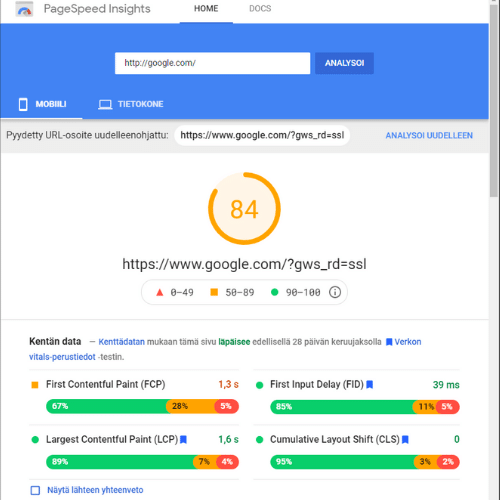Click the large https://www.google.com/?gws_rd=ssl heading
The height and width of the screenshot is (500, 500).
tap(244, 264)
